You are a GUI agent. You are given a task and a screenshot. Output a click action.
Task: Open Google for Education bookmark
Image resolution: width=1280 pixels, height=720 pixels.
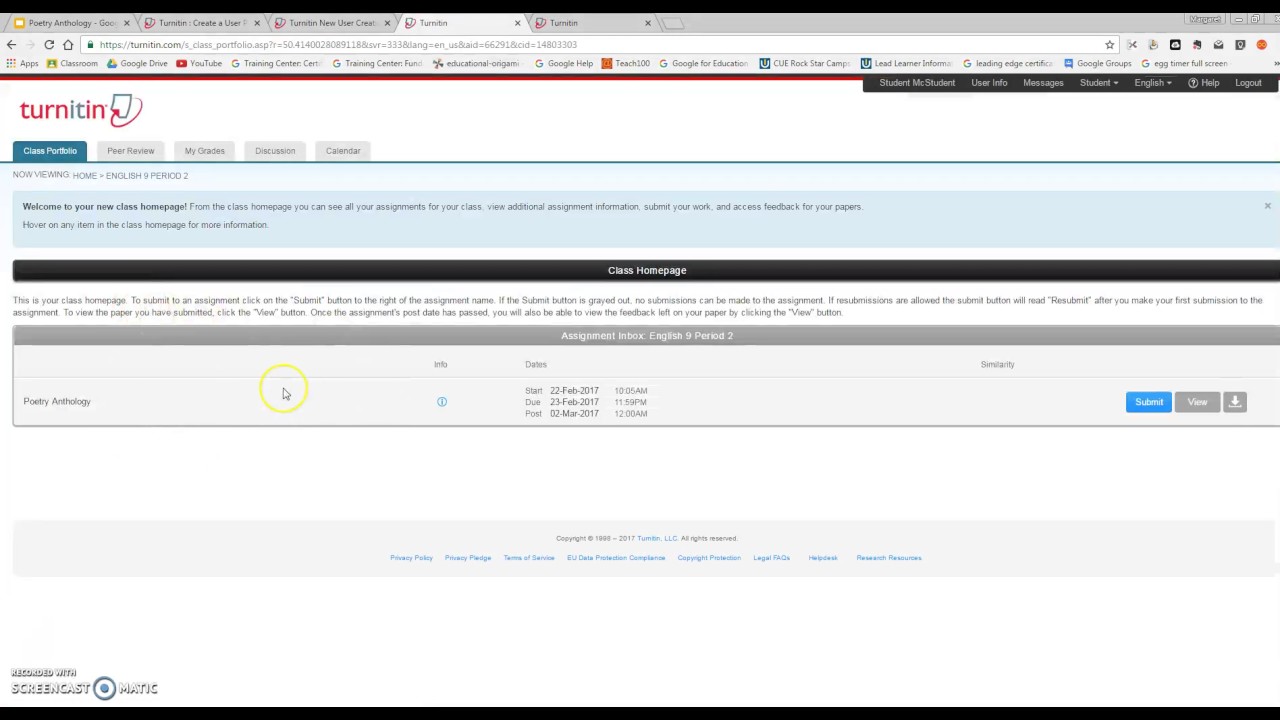pos(703,63)
